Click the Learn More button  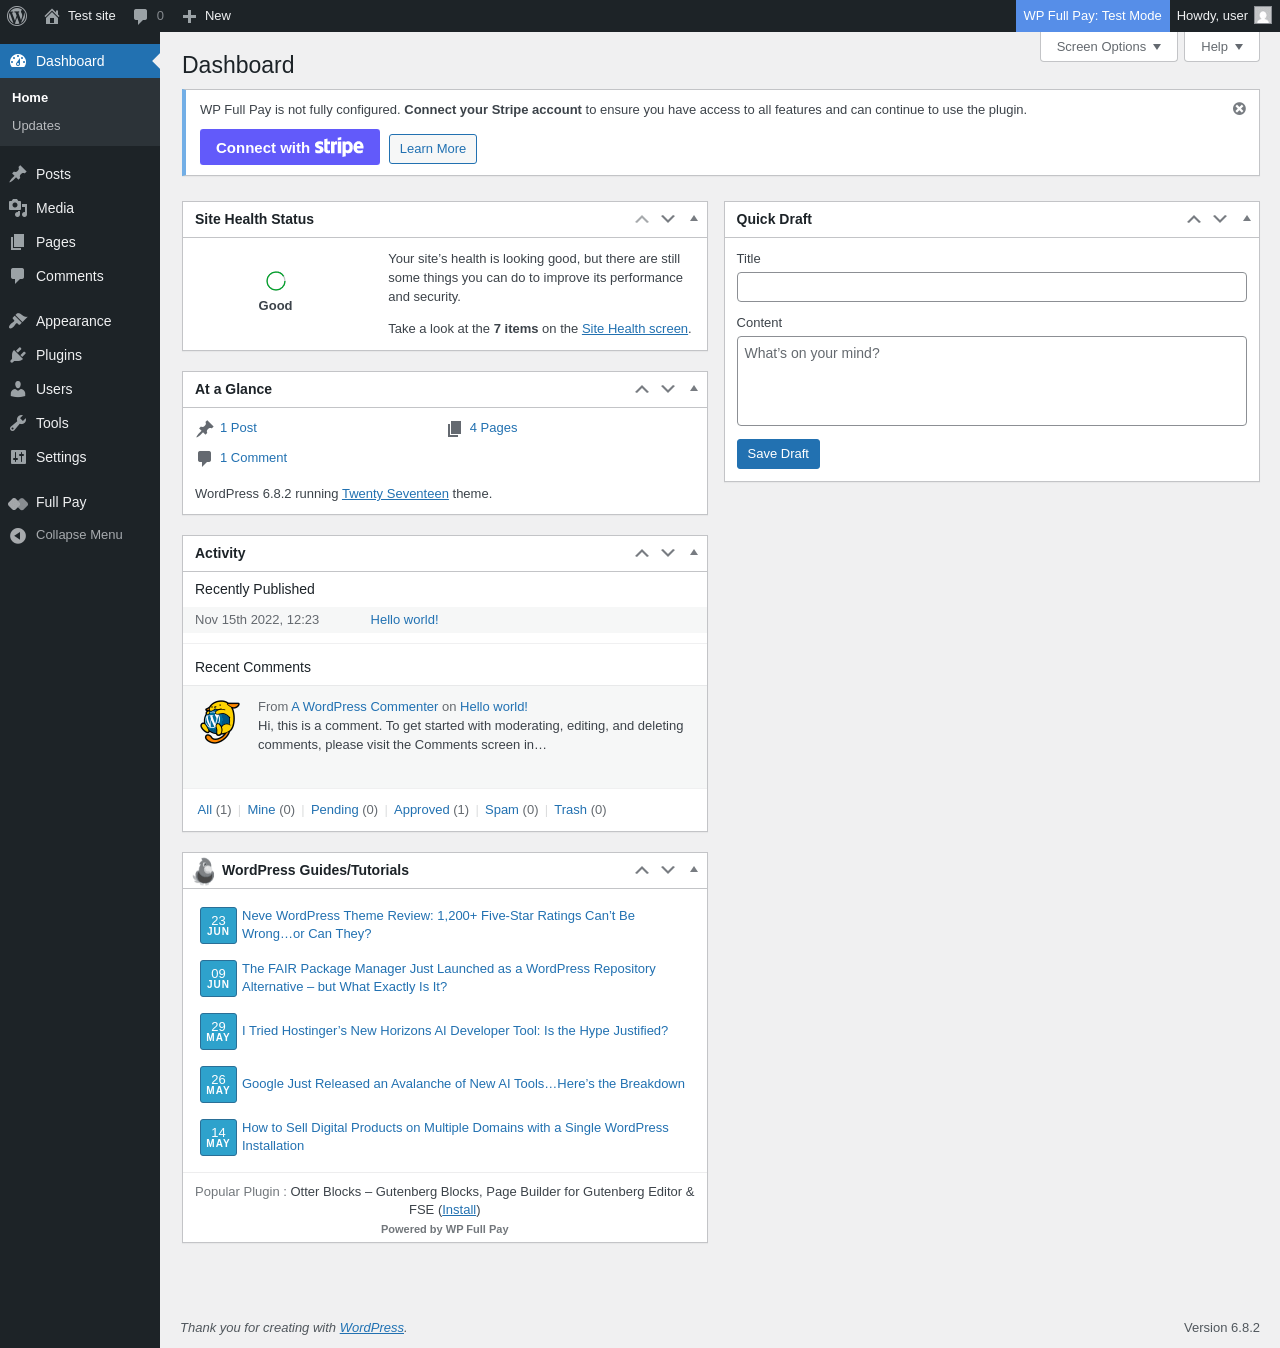433,149
